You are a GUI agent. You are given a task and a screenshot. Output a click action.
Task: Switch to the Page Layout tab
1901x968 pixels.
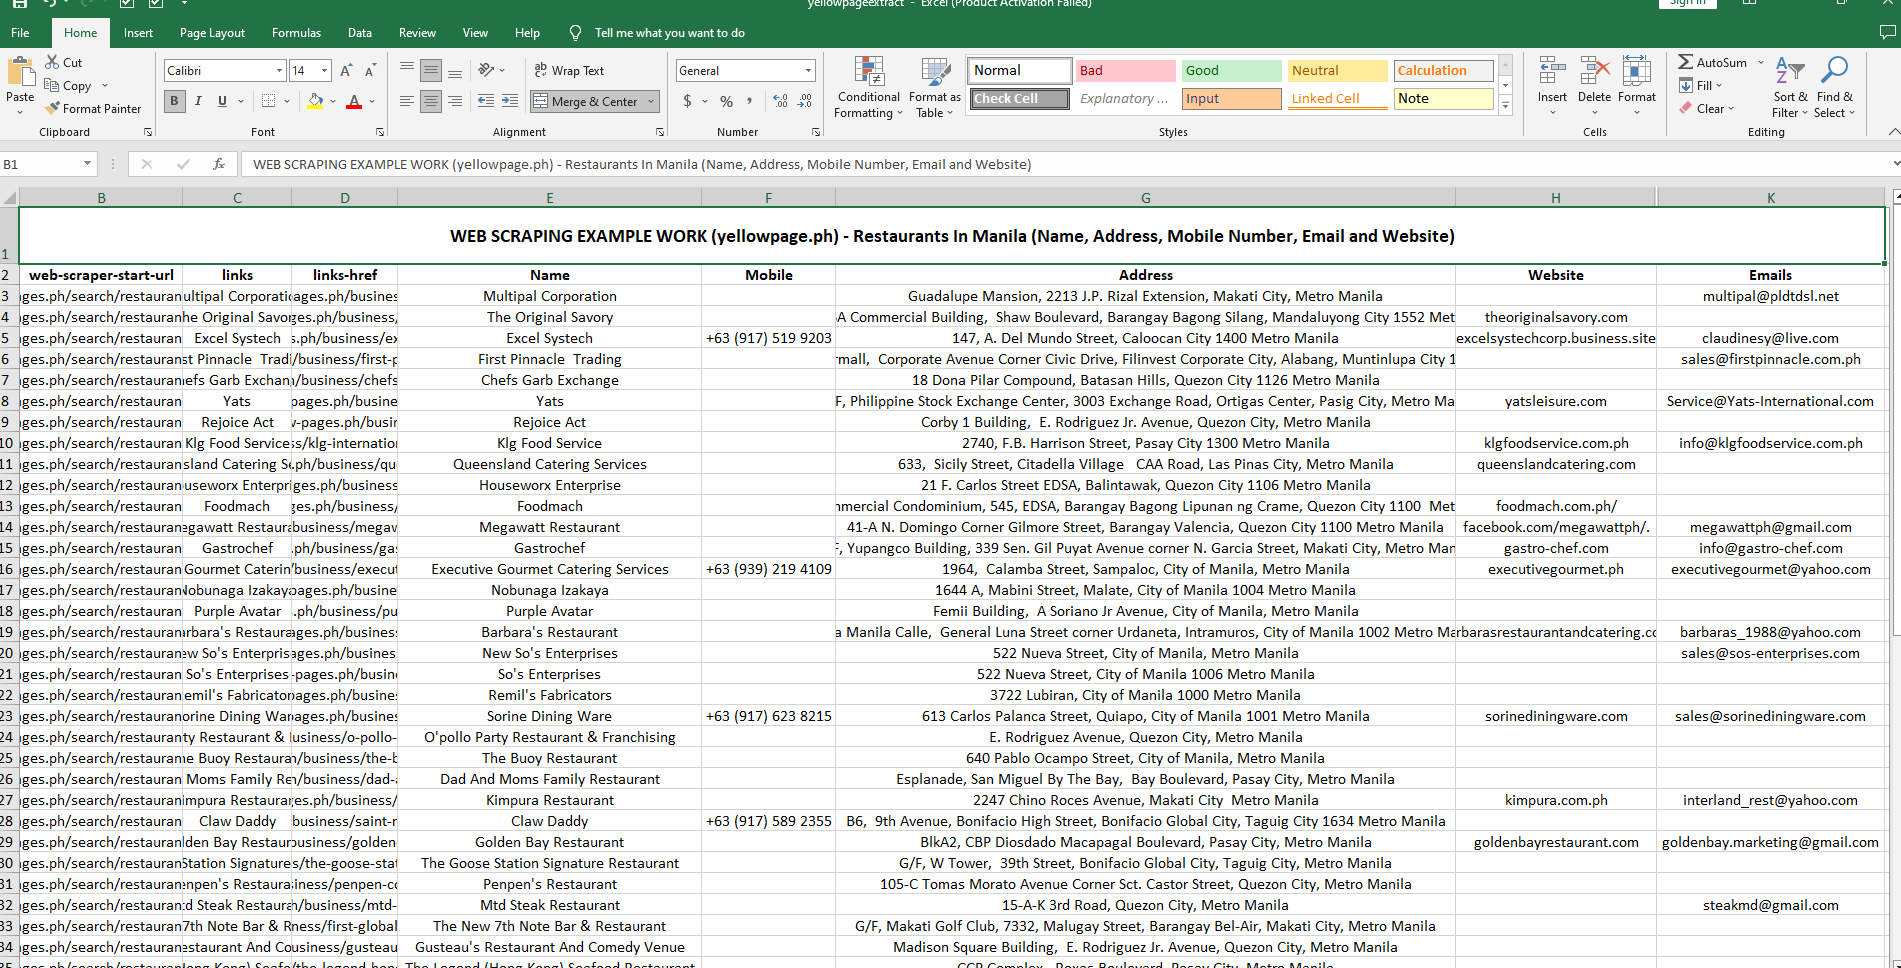pos(212,33)
